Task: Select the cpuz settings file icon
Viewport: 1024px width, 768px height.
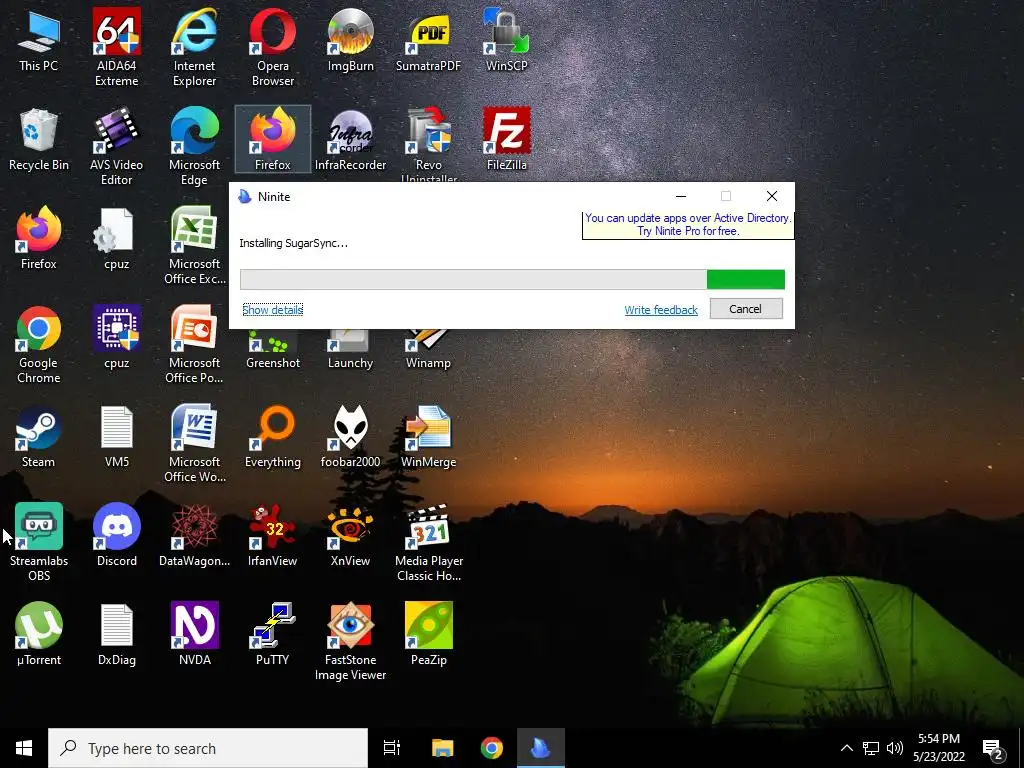Action: pos(116,238)
